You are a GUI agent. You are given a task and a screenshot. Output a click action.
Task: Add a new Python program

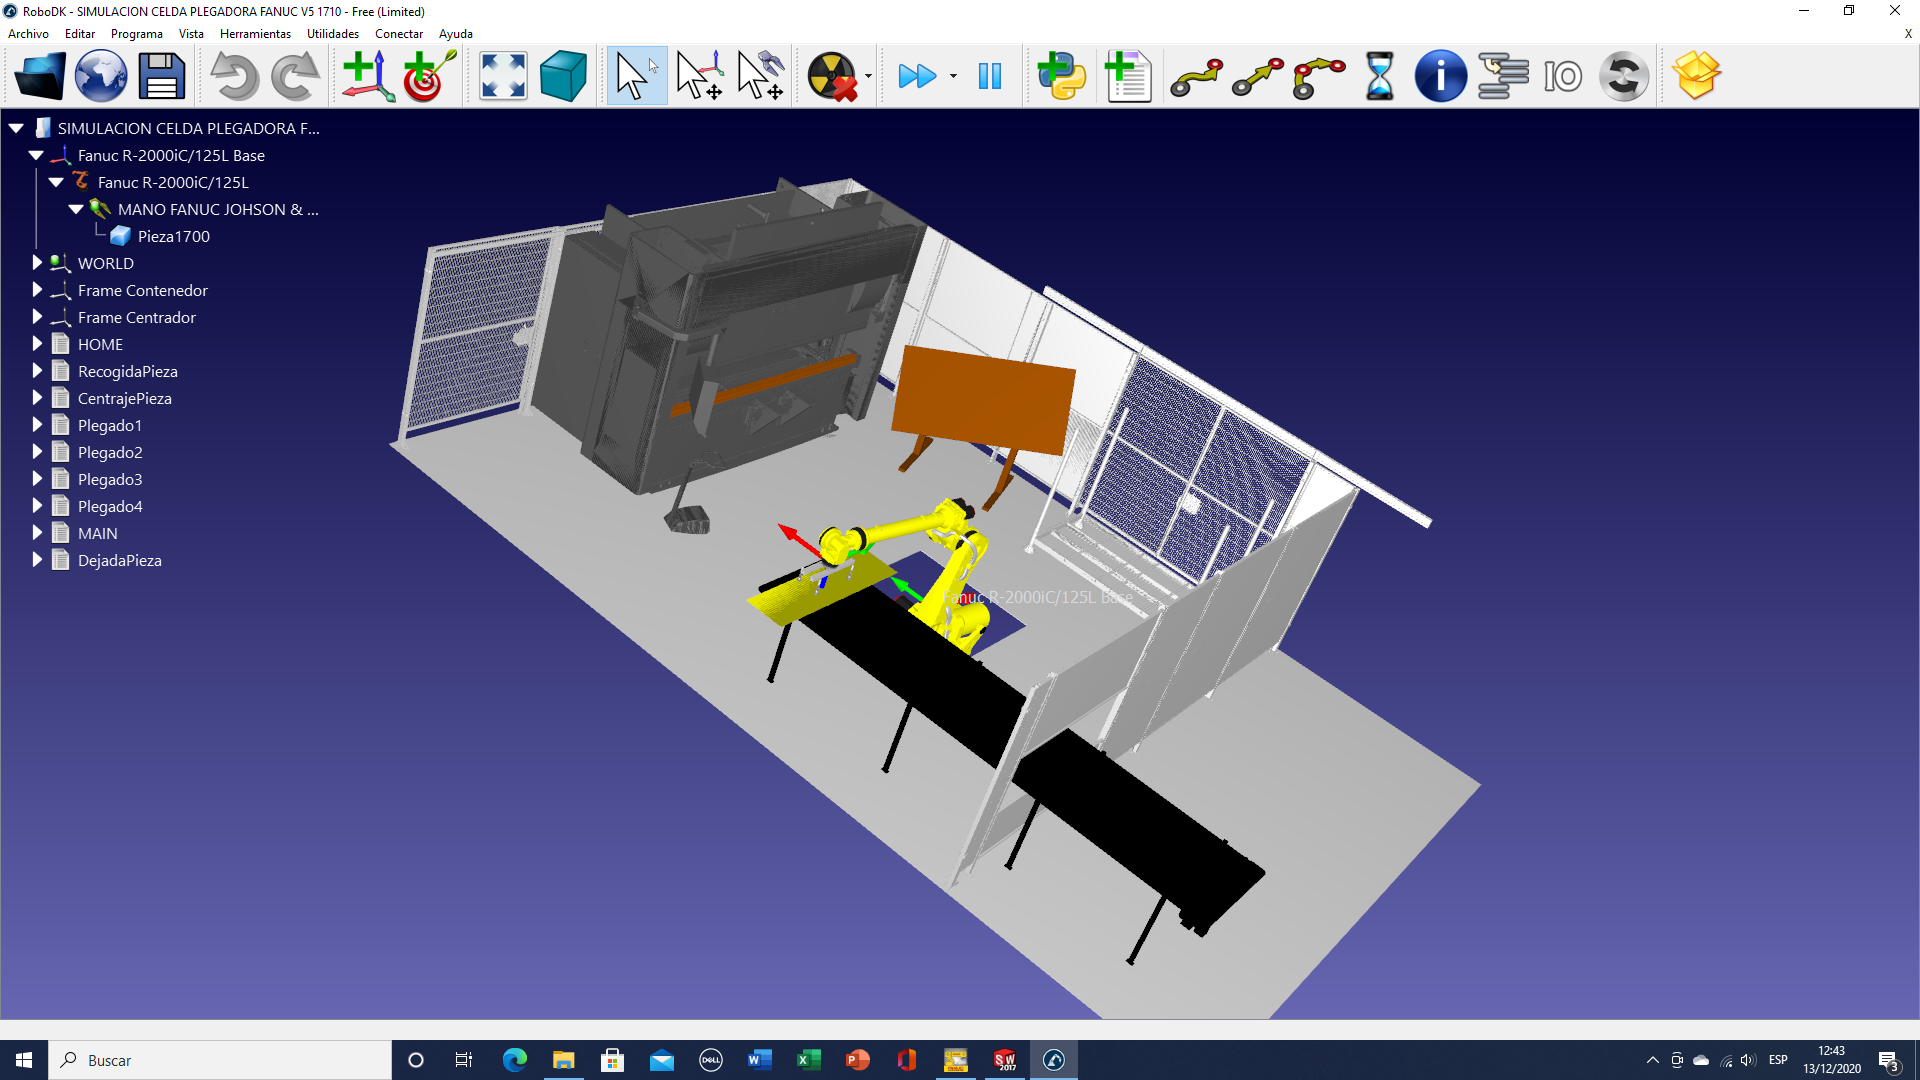point(1061,76)
